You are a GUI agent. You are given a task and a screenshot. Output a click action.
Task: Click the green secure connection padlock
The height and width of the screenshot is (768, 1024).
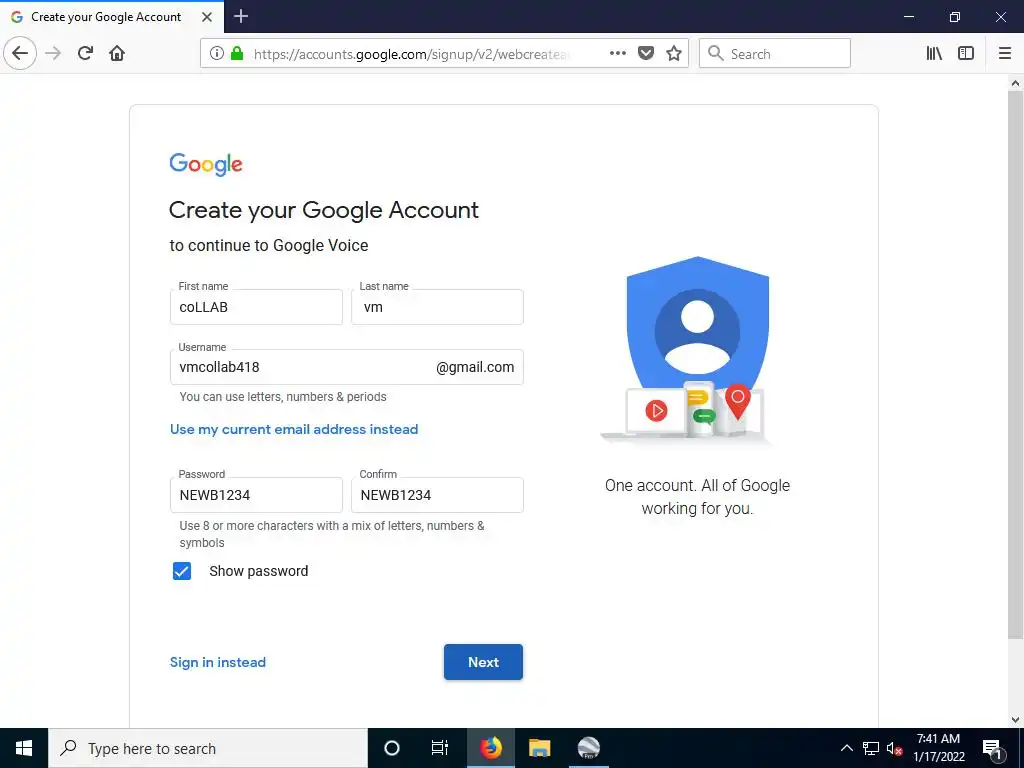[237, 54]
